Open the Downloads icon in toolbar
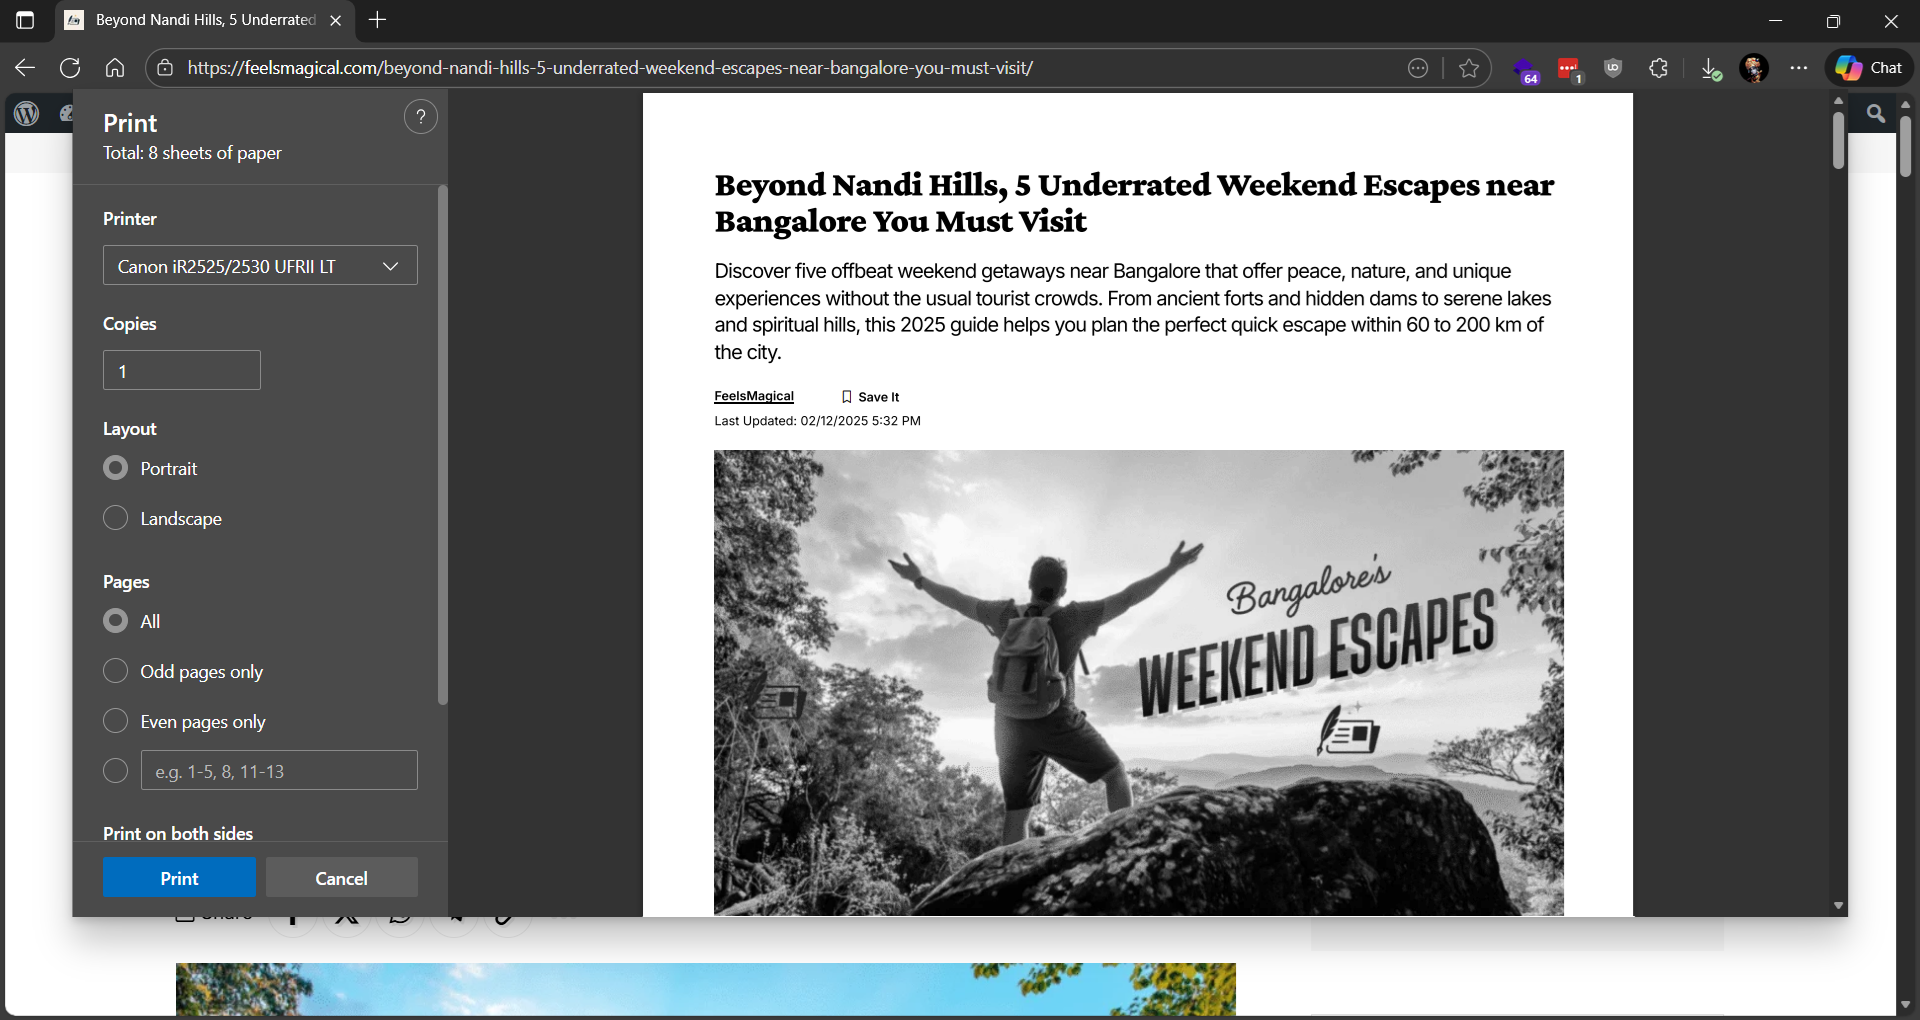The width and height of the screenshot is (1920, 1020). pos(1710,68)
